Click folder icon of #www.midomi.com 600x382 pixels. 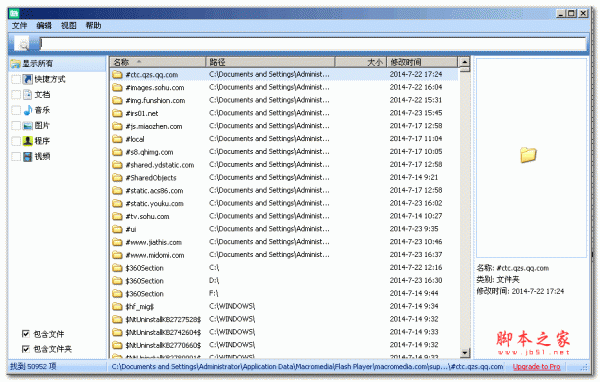[117, 255]
